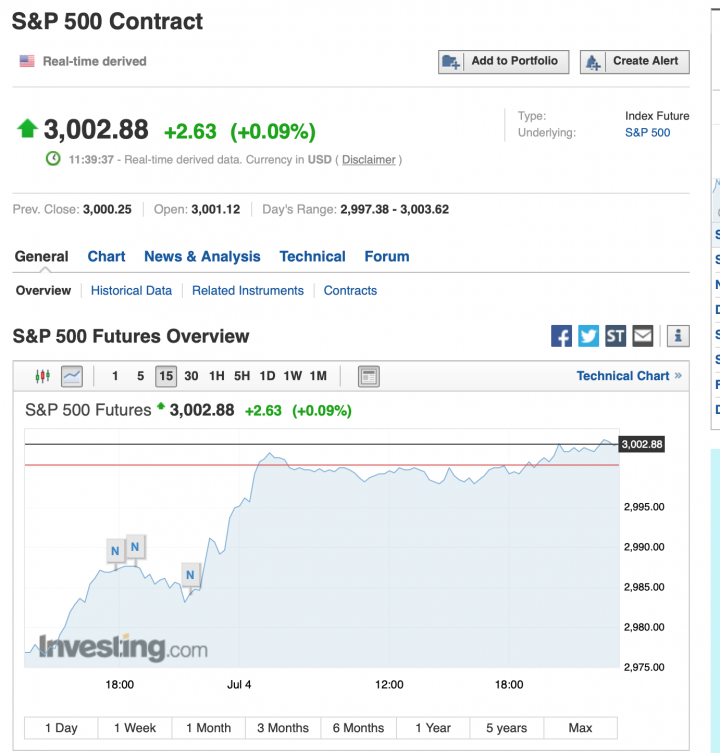Screen dimensions: 720x753
Task: Open the Historical Data sub-tab
Action: pos(131,291)
